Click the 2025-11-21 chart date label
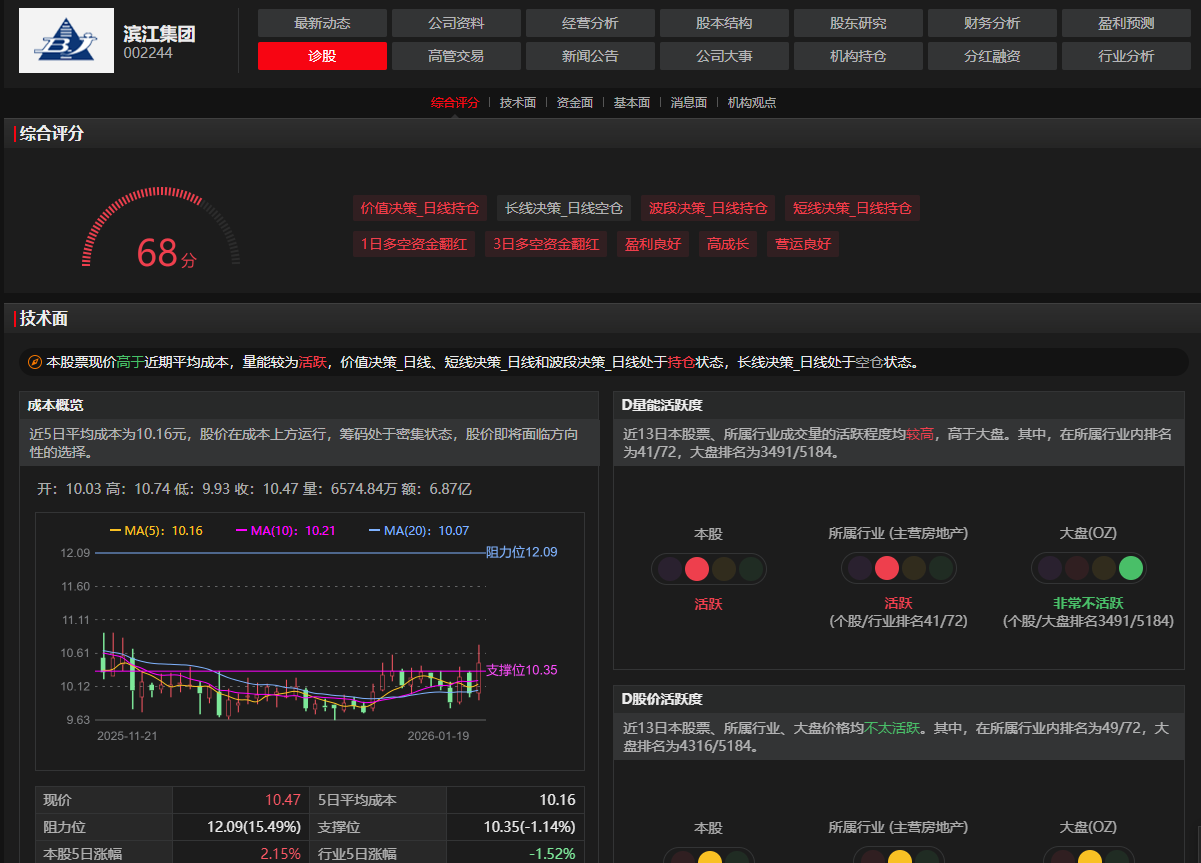The image size is (1201, 863). pyautogui.click(x=127, y=736)
